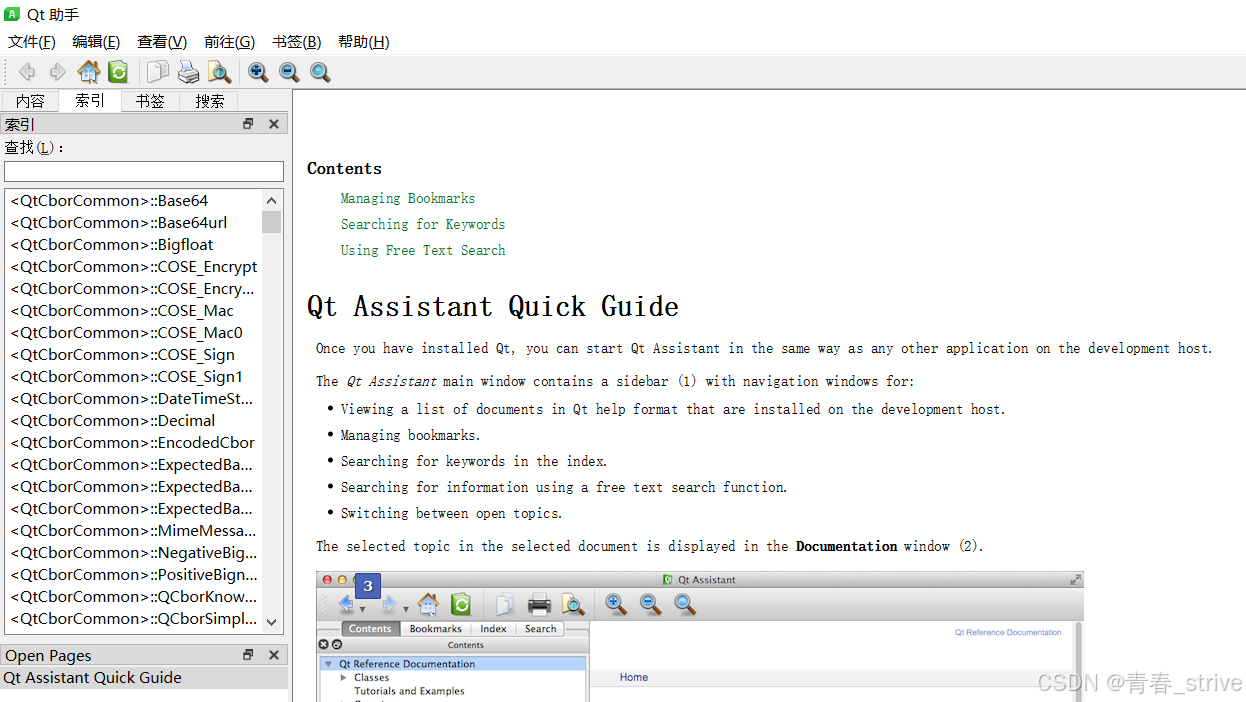Zoom out with the minus magnifier icon
The width and height of the screenshot is (1246, 702).
tap(289, 72)
